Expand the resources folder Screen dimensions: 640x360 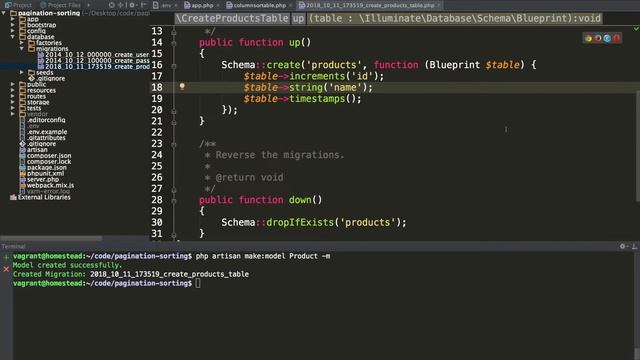pos(13,90)
